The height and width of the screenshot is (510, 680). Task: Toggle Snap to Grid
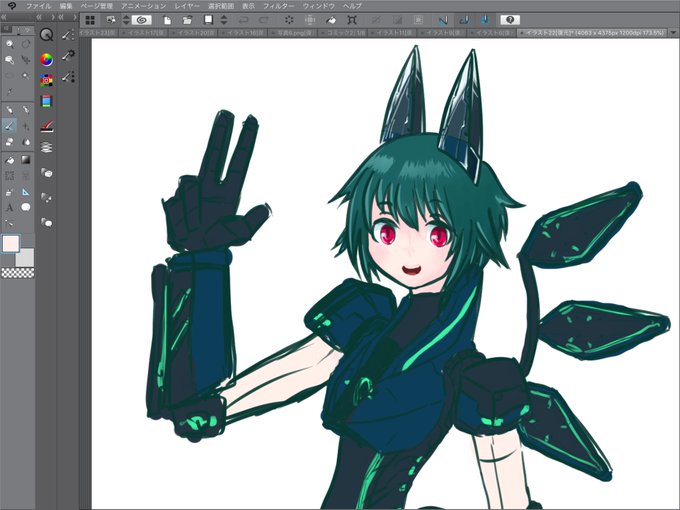coord(485,20)
